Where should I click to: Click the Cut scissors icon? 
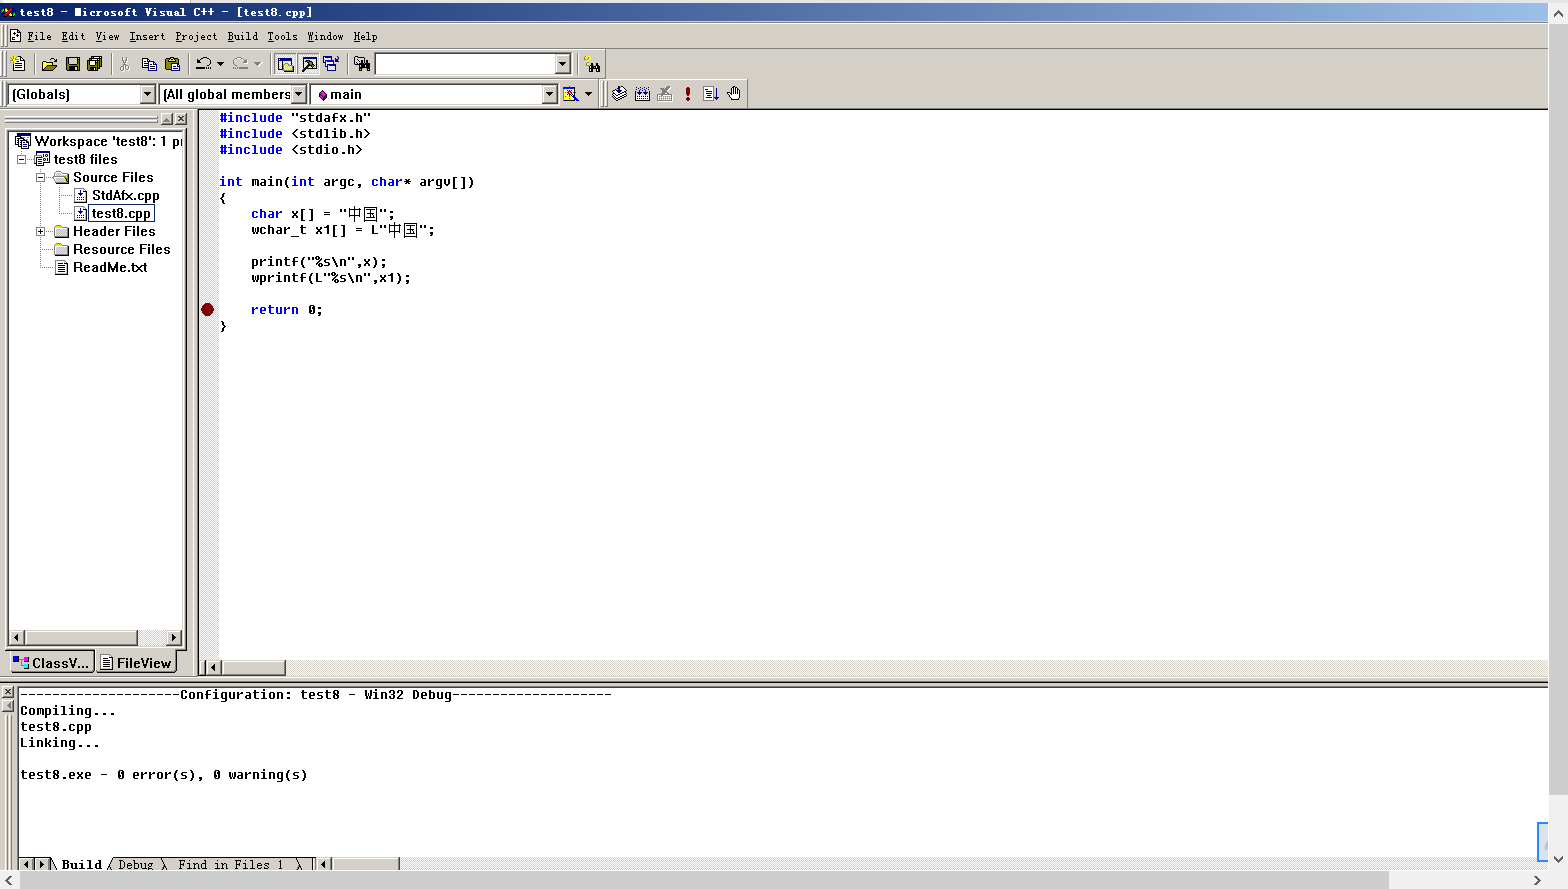(x=125, y=64)
